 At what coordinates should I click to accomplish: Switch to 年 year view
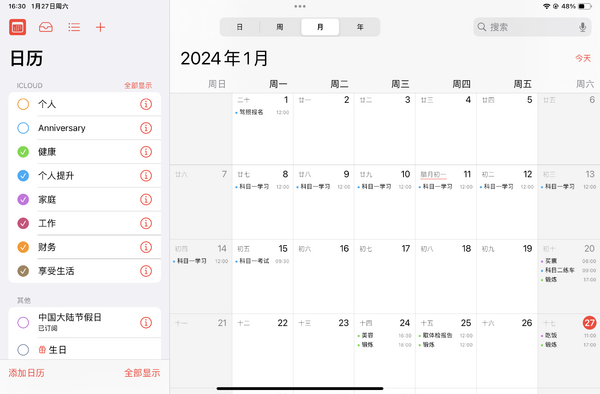pyautogui.click(x=360, y=27)
